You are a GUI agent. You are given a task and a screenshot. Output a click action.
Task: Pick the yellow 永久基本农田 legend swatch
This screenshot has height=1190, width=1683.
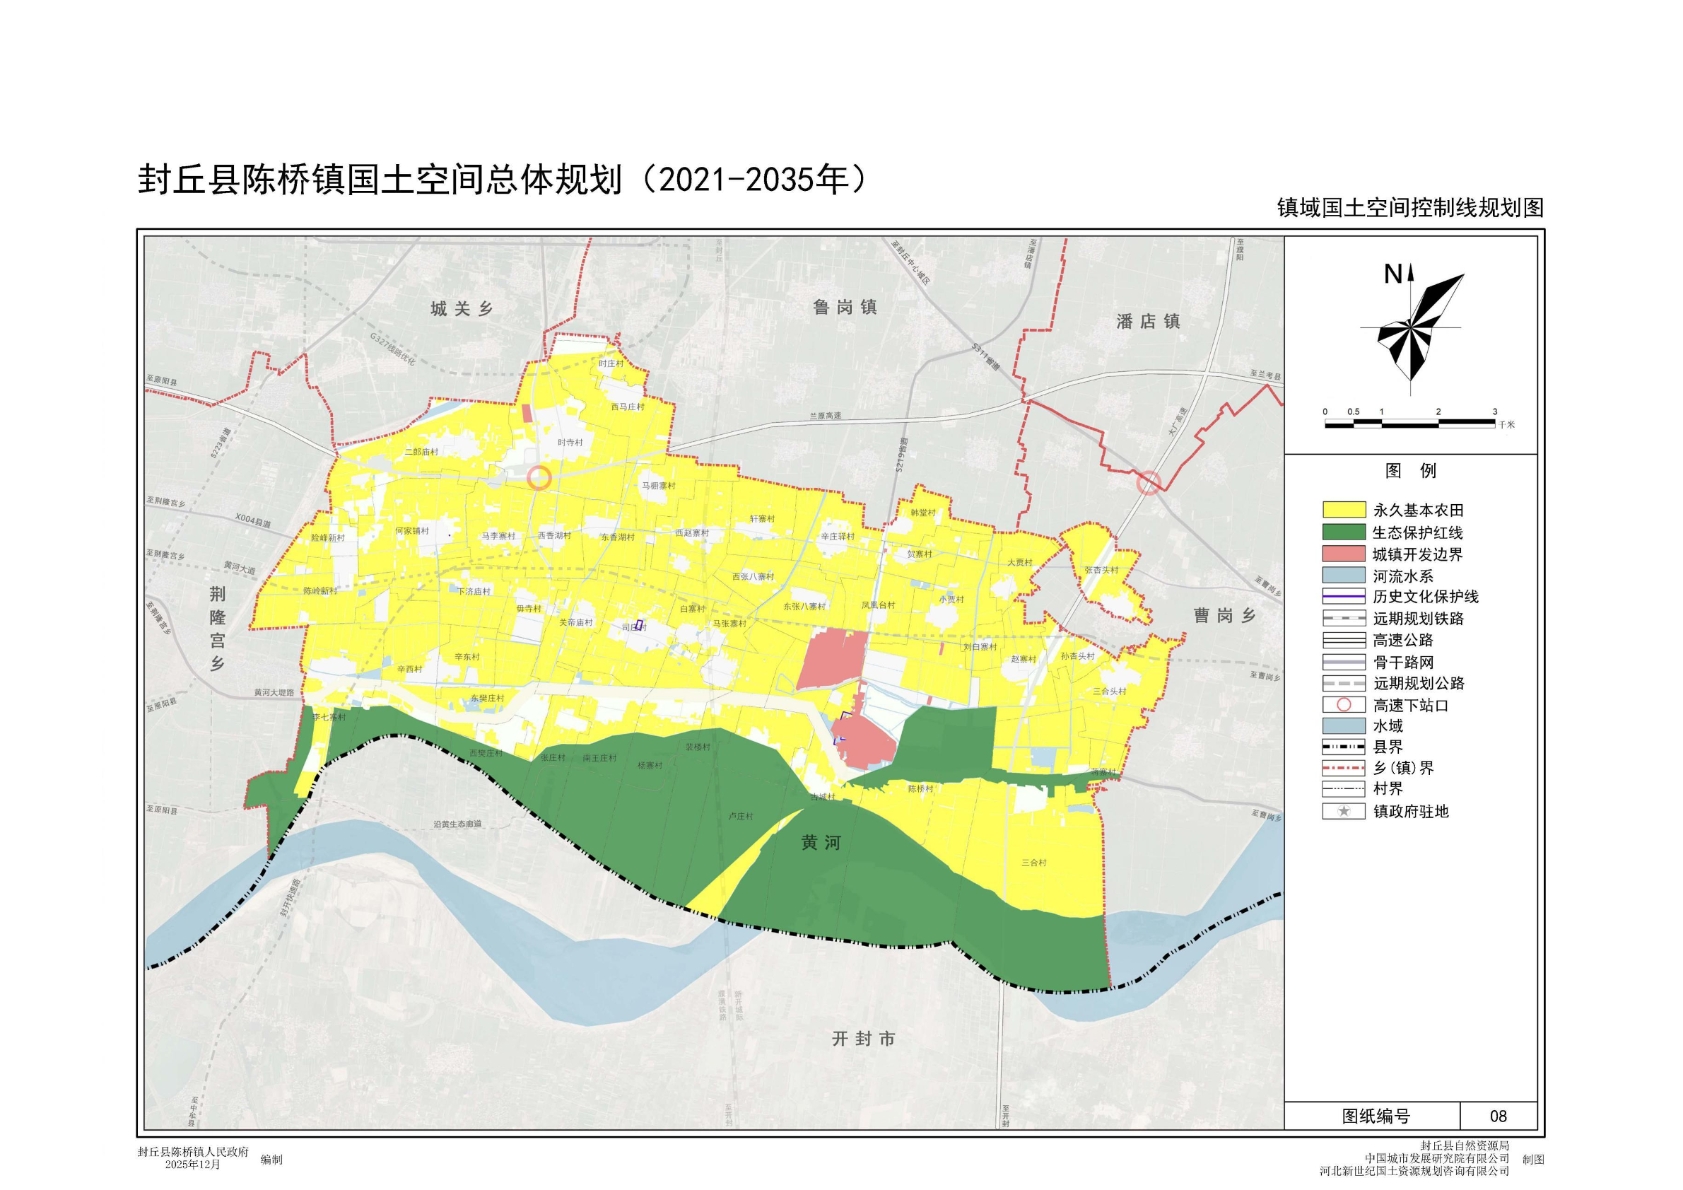click(x=1343, y=510)
